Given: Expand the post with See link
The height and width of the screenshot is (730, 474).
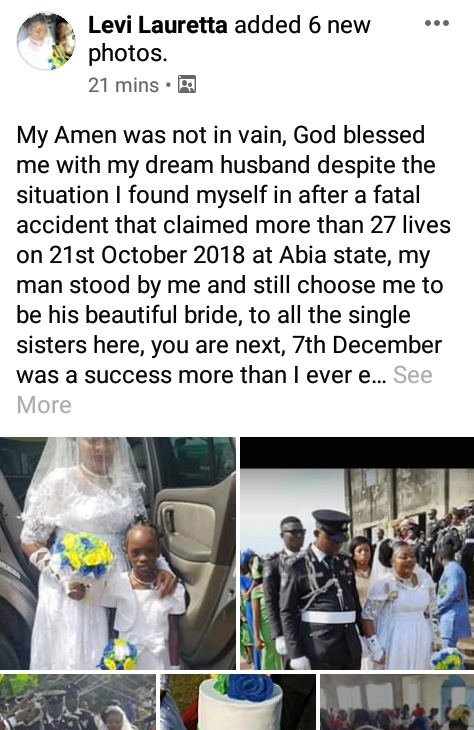Looking at the screenshot, I should [413, 375].
